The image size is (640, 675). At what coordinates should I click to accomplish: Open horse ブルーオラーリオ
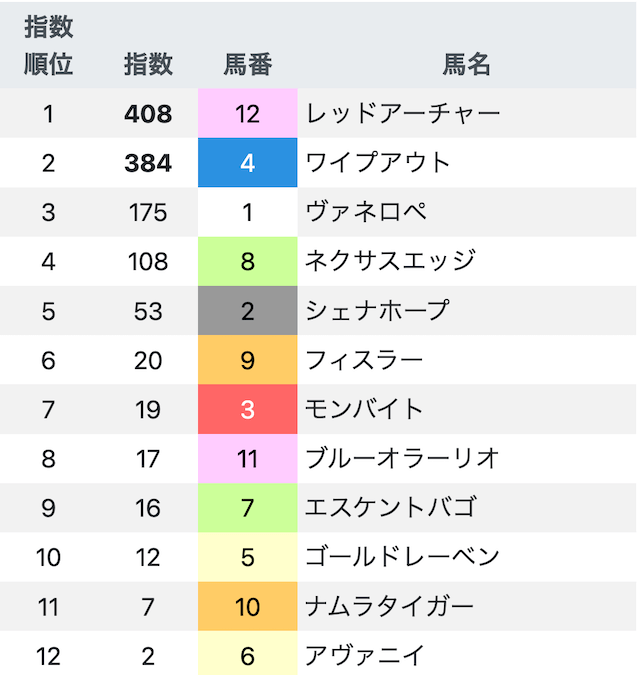(x=402, y=458)
